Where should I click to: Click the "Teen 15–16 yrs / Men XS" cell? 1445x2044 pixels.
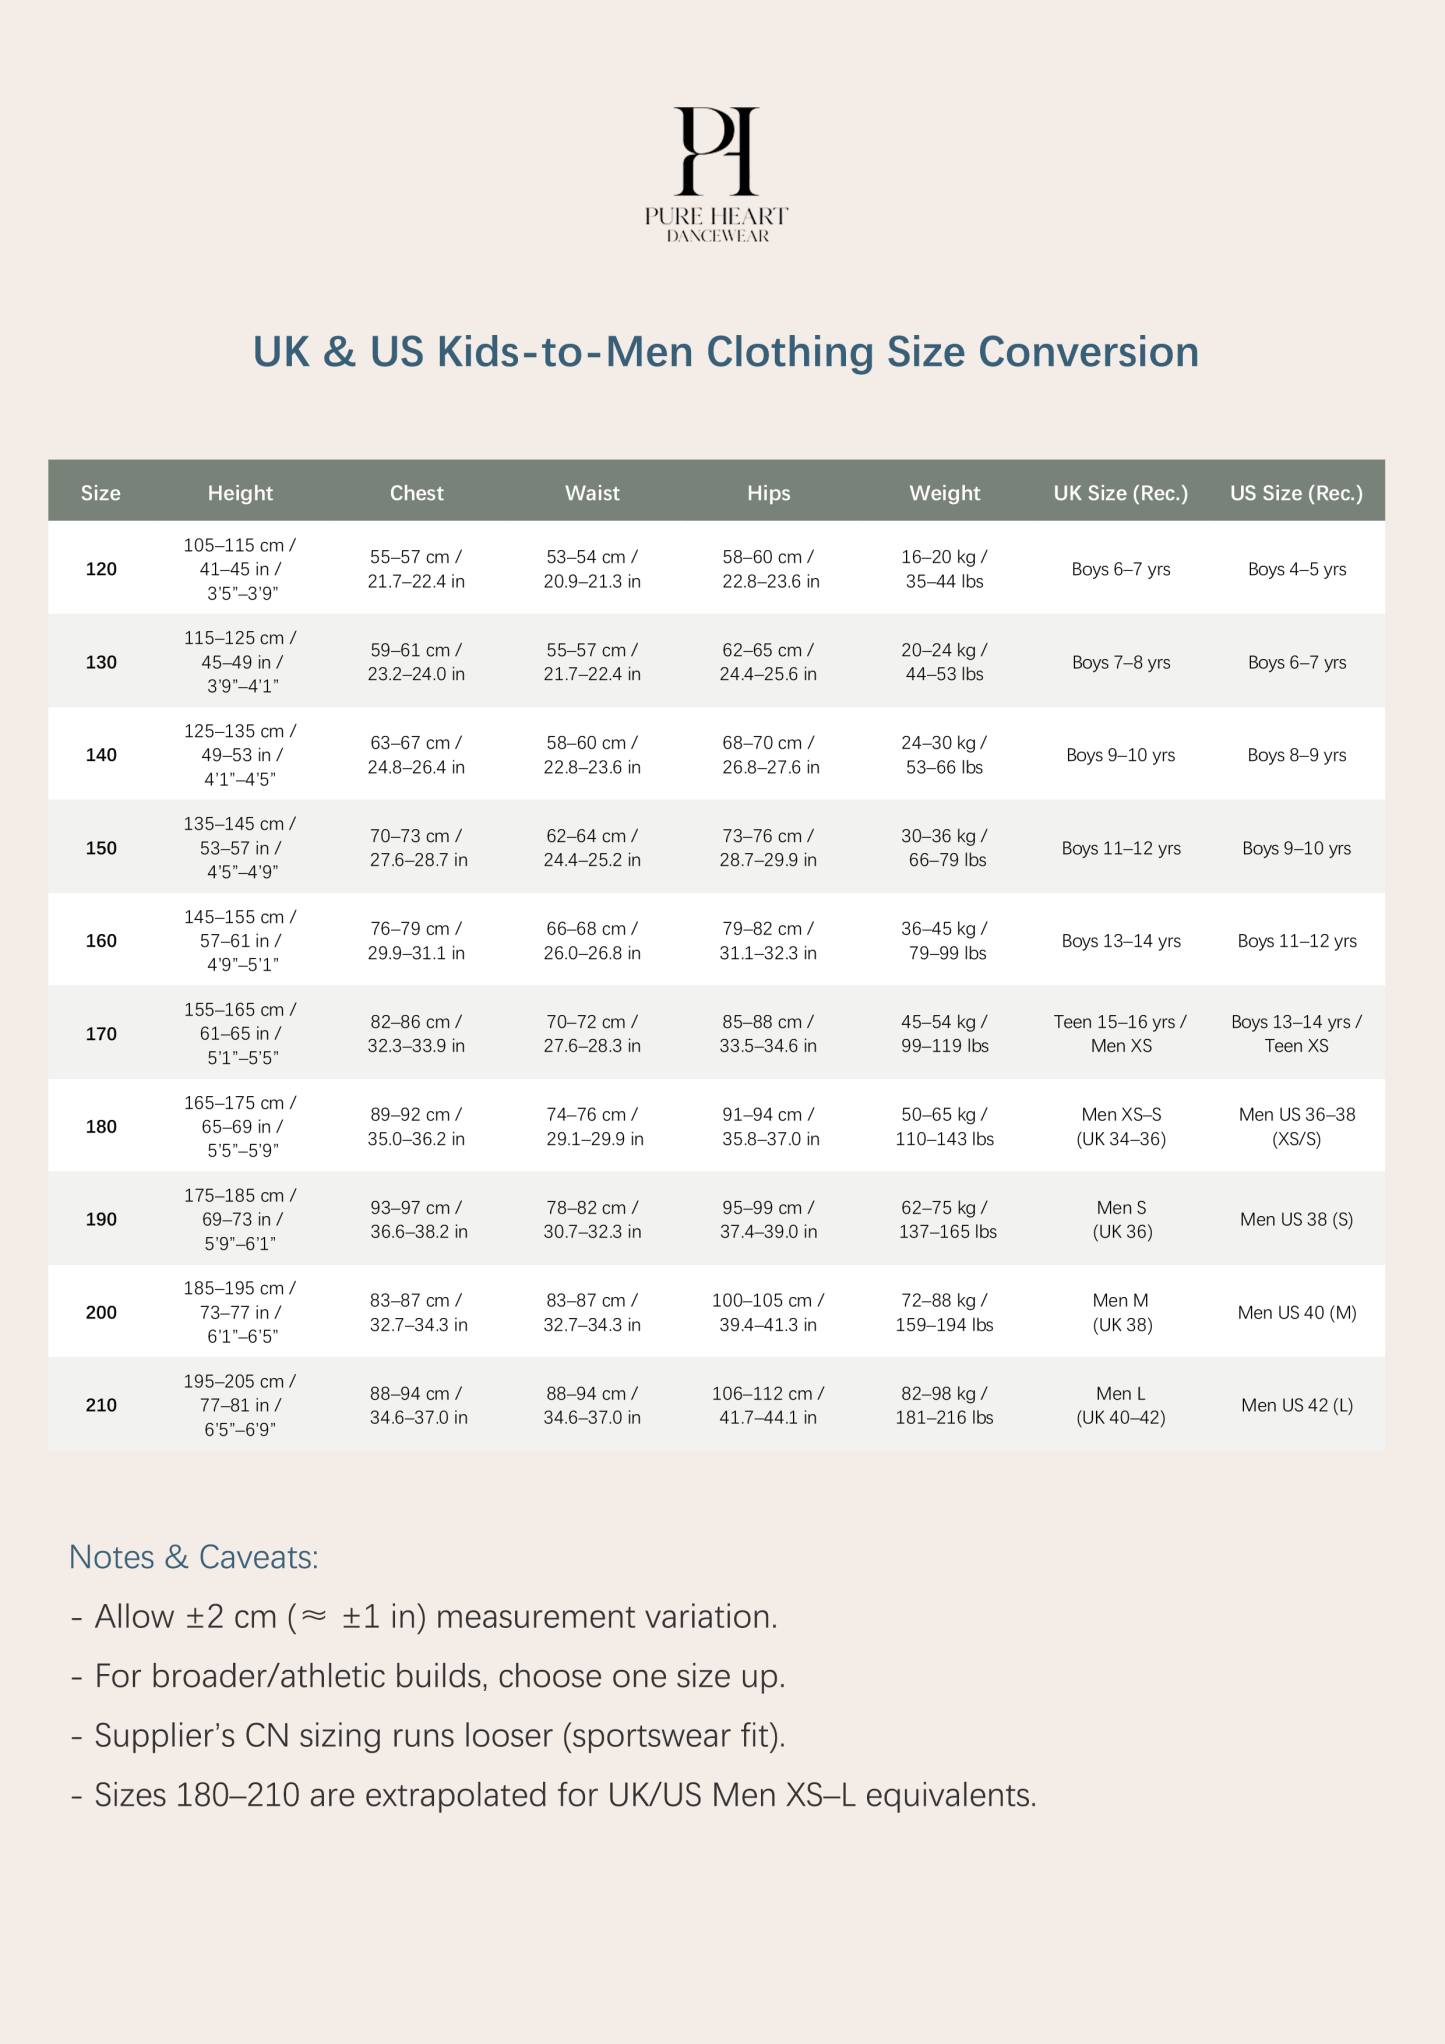1120,1034
